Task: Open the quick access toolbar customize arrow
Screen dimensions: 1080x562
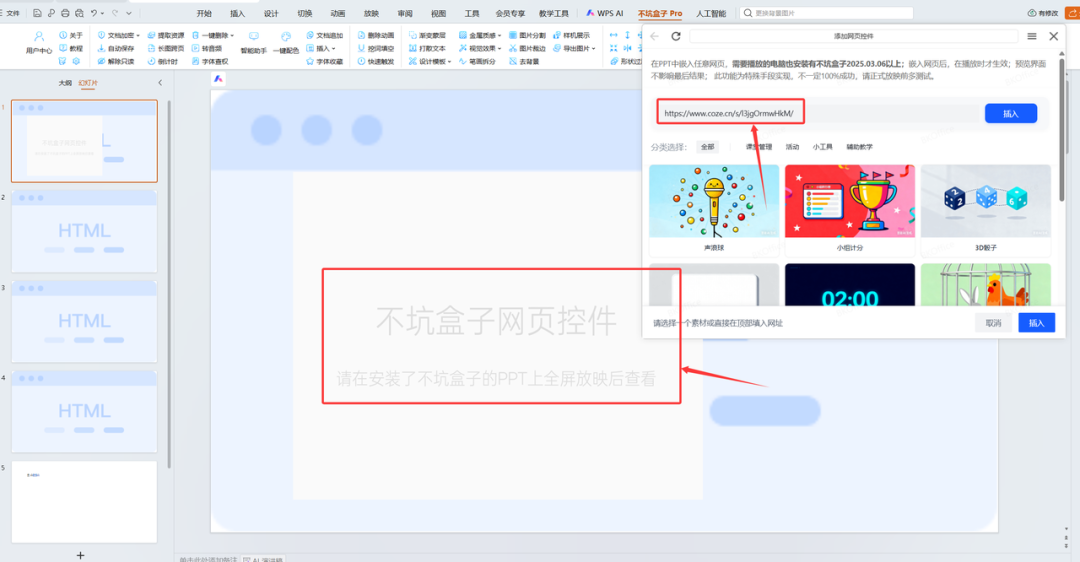Action: pos(129,13)
